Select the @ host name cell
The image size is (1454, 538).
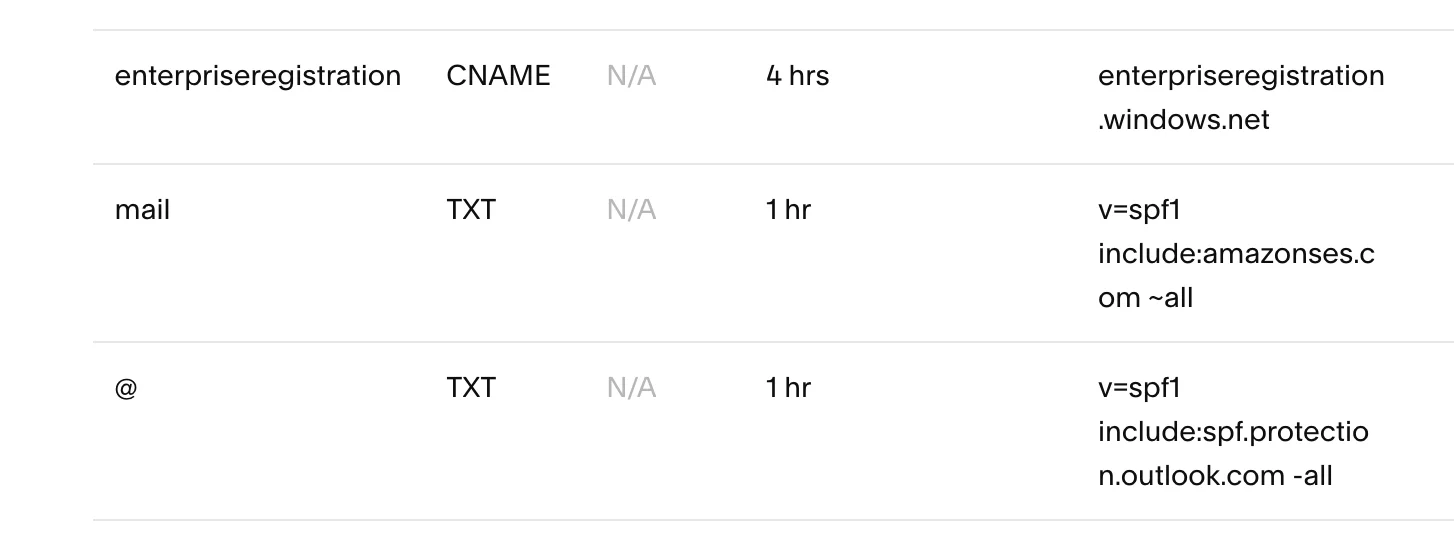tap(126, 388)
